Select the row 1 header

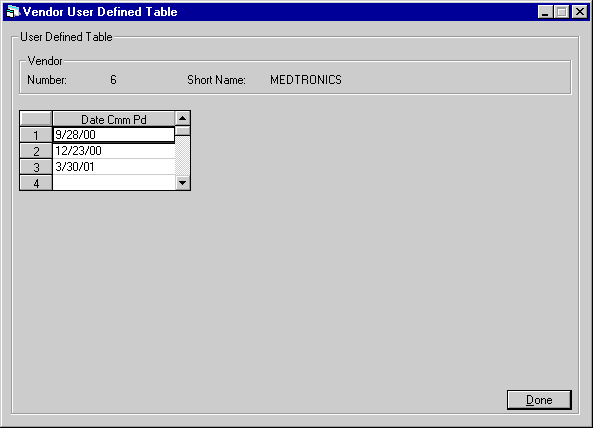[x=36, y=135]
